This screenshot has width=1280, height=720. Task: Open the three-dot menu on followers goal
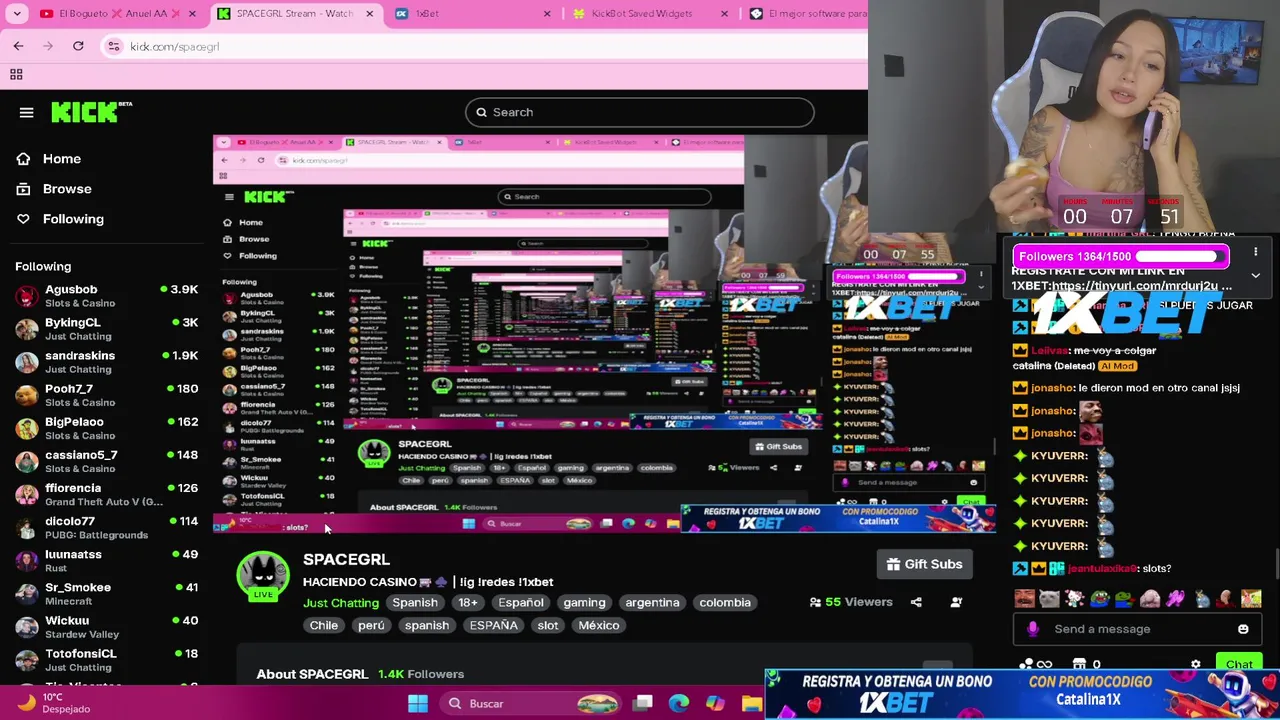click(x=1255, y=253)
